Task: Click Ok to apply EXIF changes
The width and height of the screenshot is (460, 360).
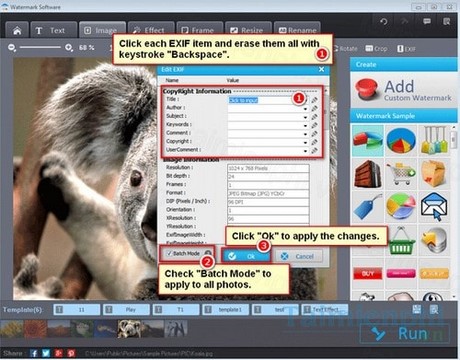Action: tap(246, 256)
